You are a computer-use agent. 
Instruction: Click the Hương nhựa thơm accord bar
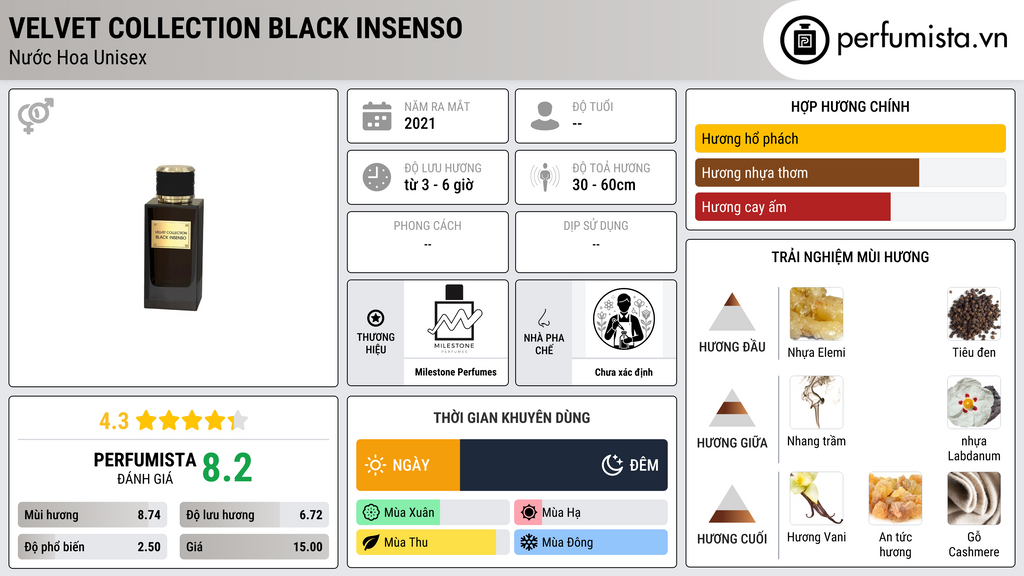850,172
